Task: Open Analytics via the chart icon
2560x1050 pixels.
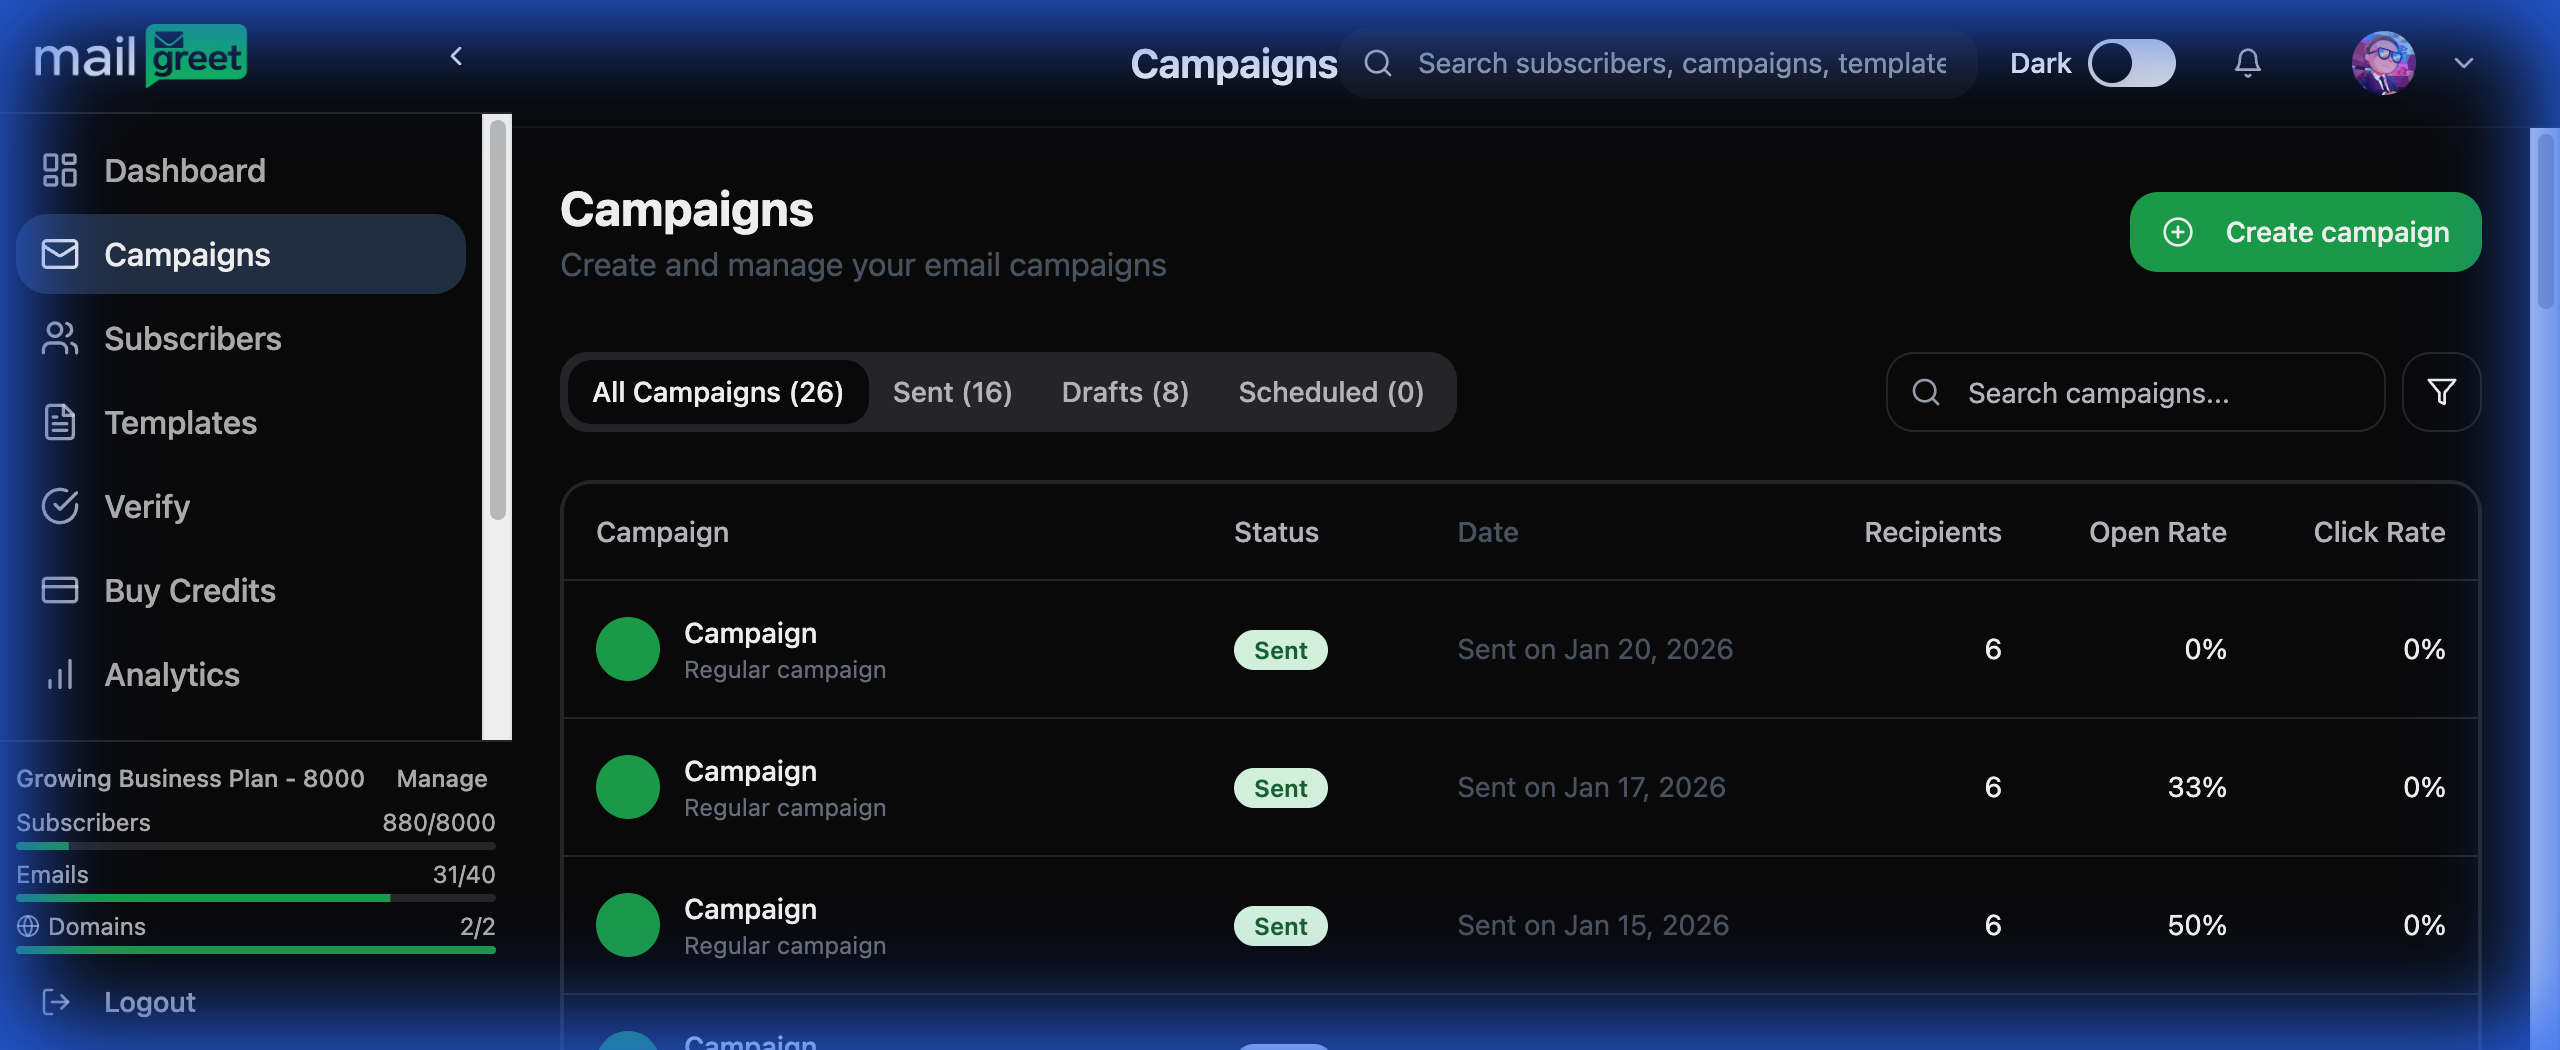Action: point(59,674)
